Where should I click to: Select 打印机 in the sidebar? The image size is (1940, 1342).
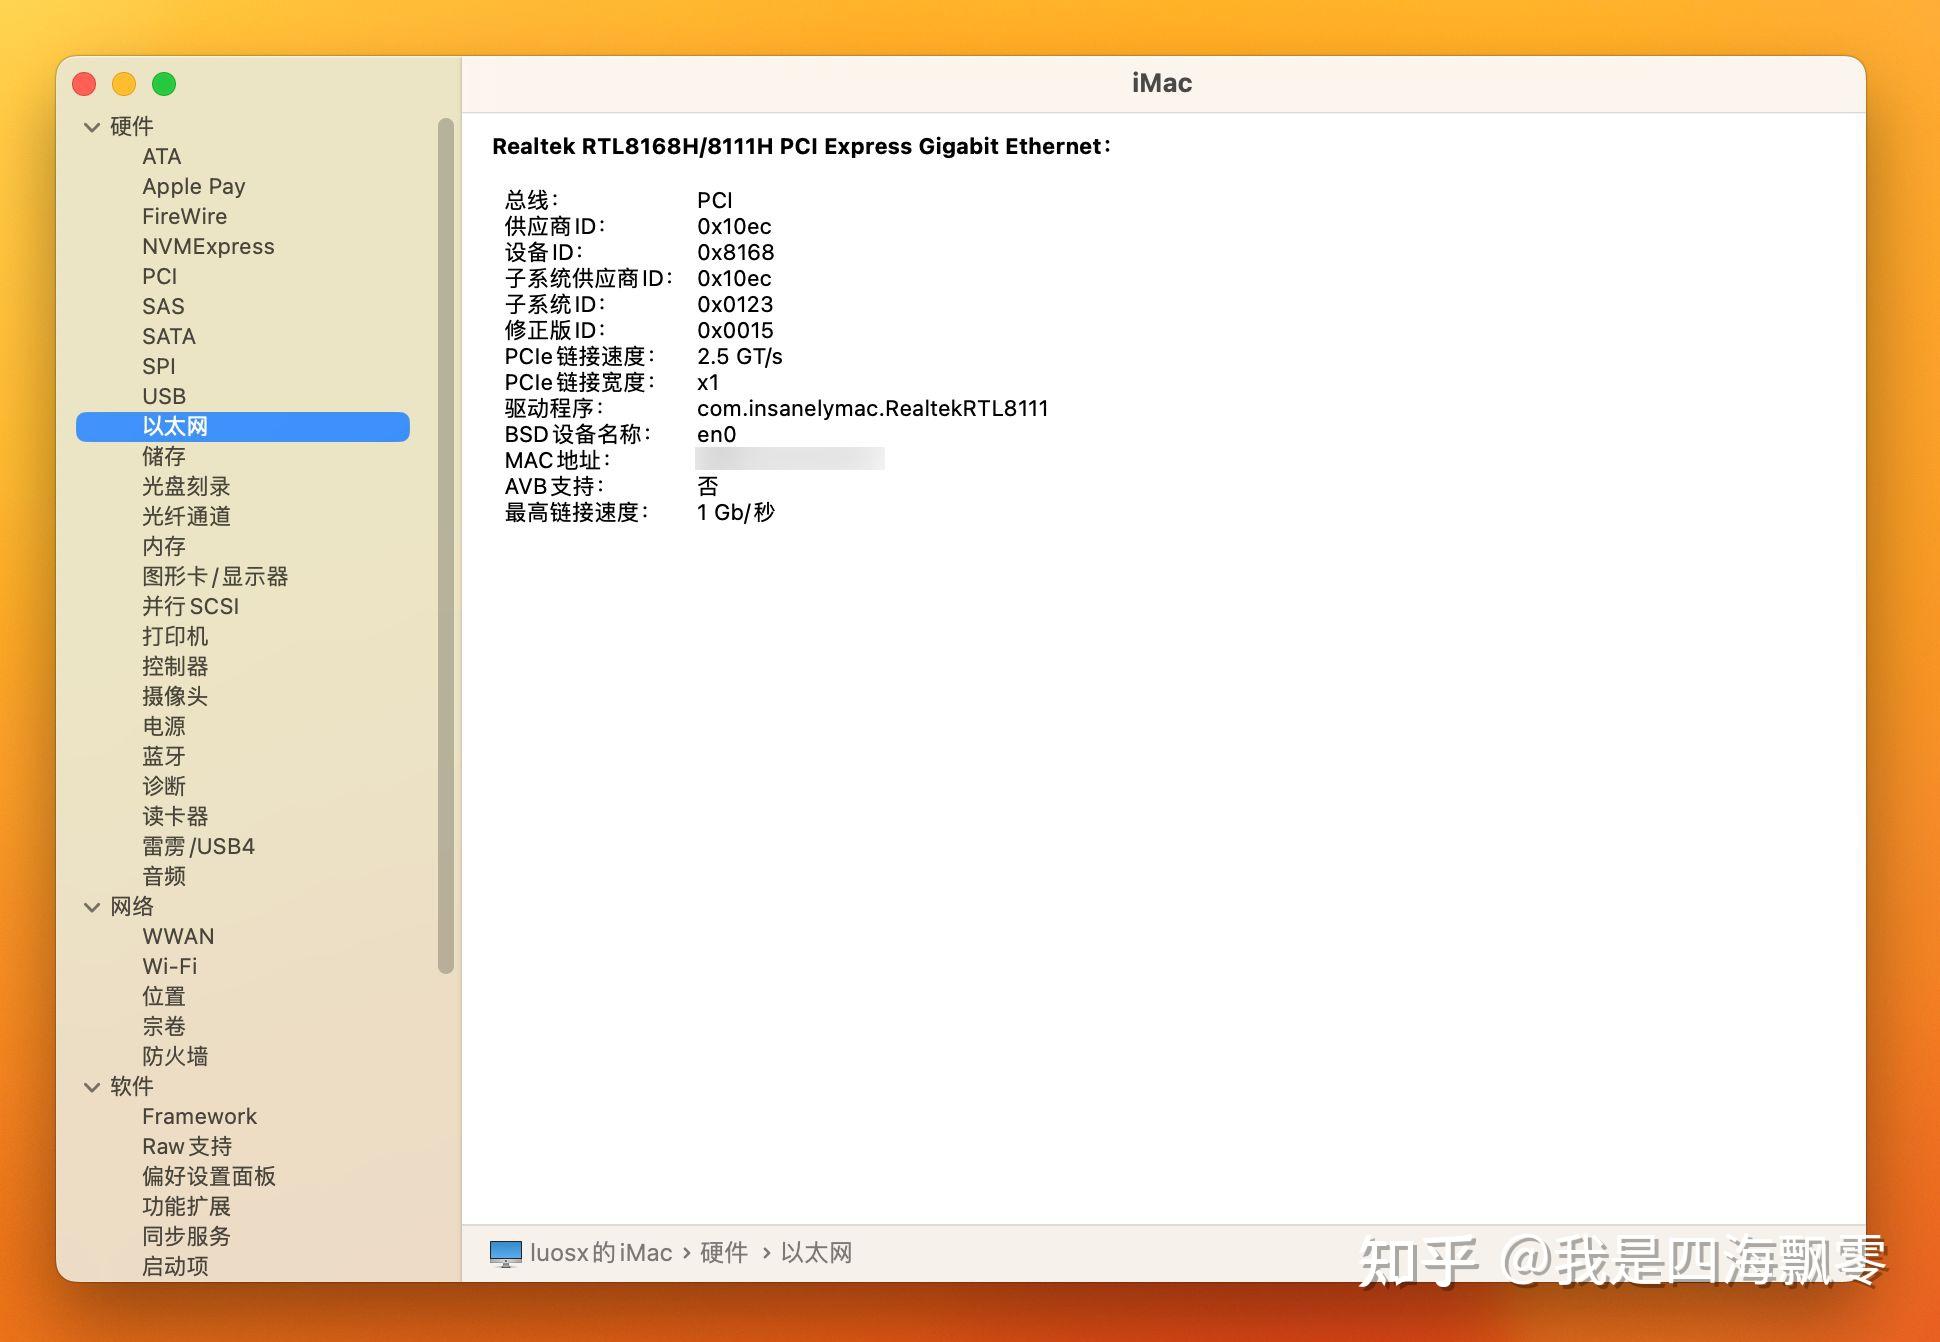pos(175,636)
